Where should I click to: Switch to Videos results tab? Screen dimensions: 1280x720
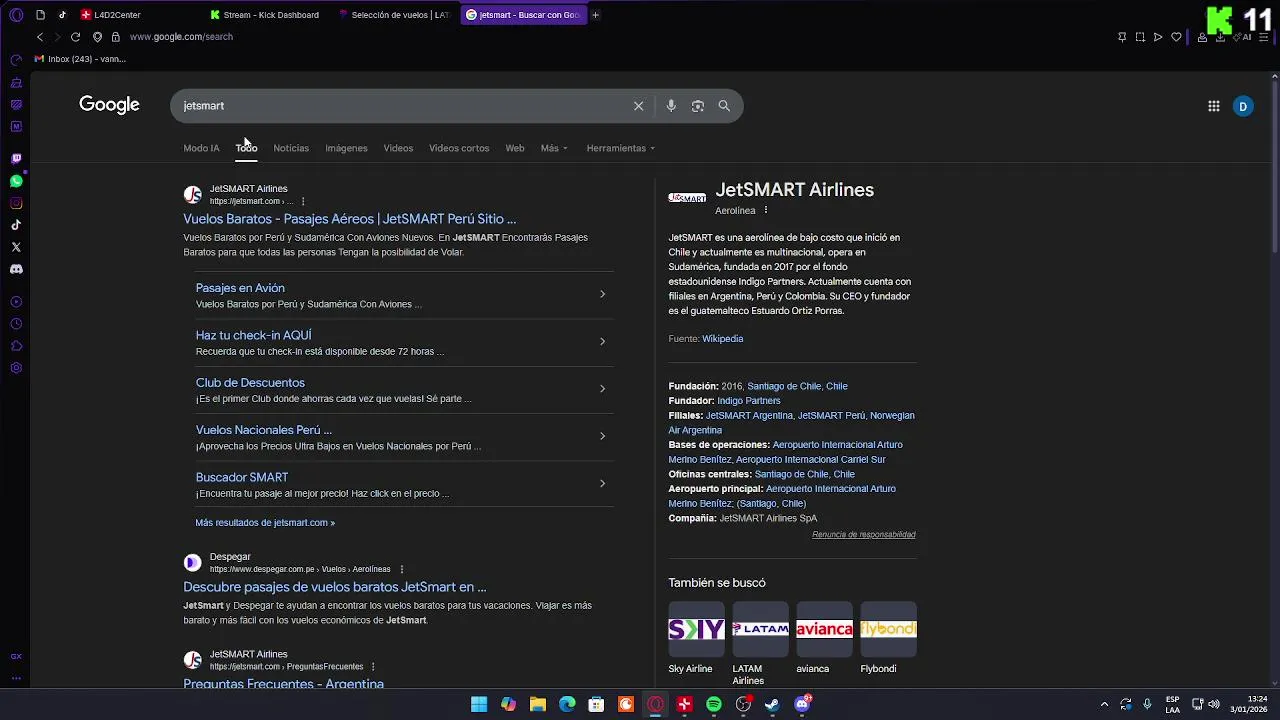tap(398, 148)
